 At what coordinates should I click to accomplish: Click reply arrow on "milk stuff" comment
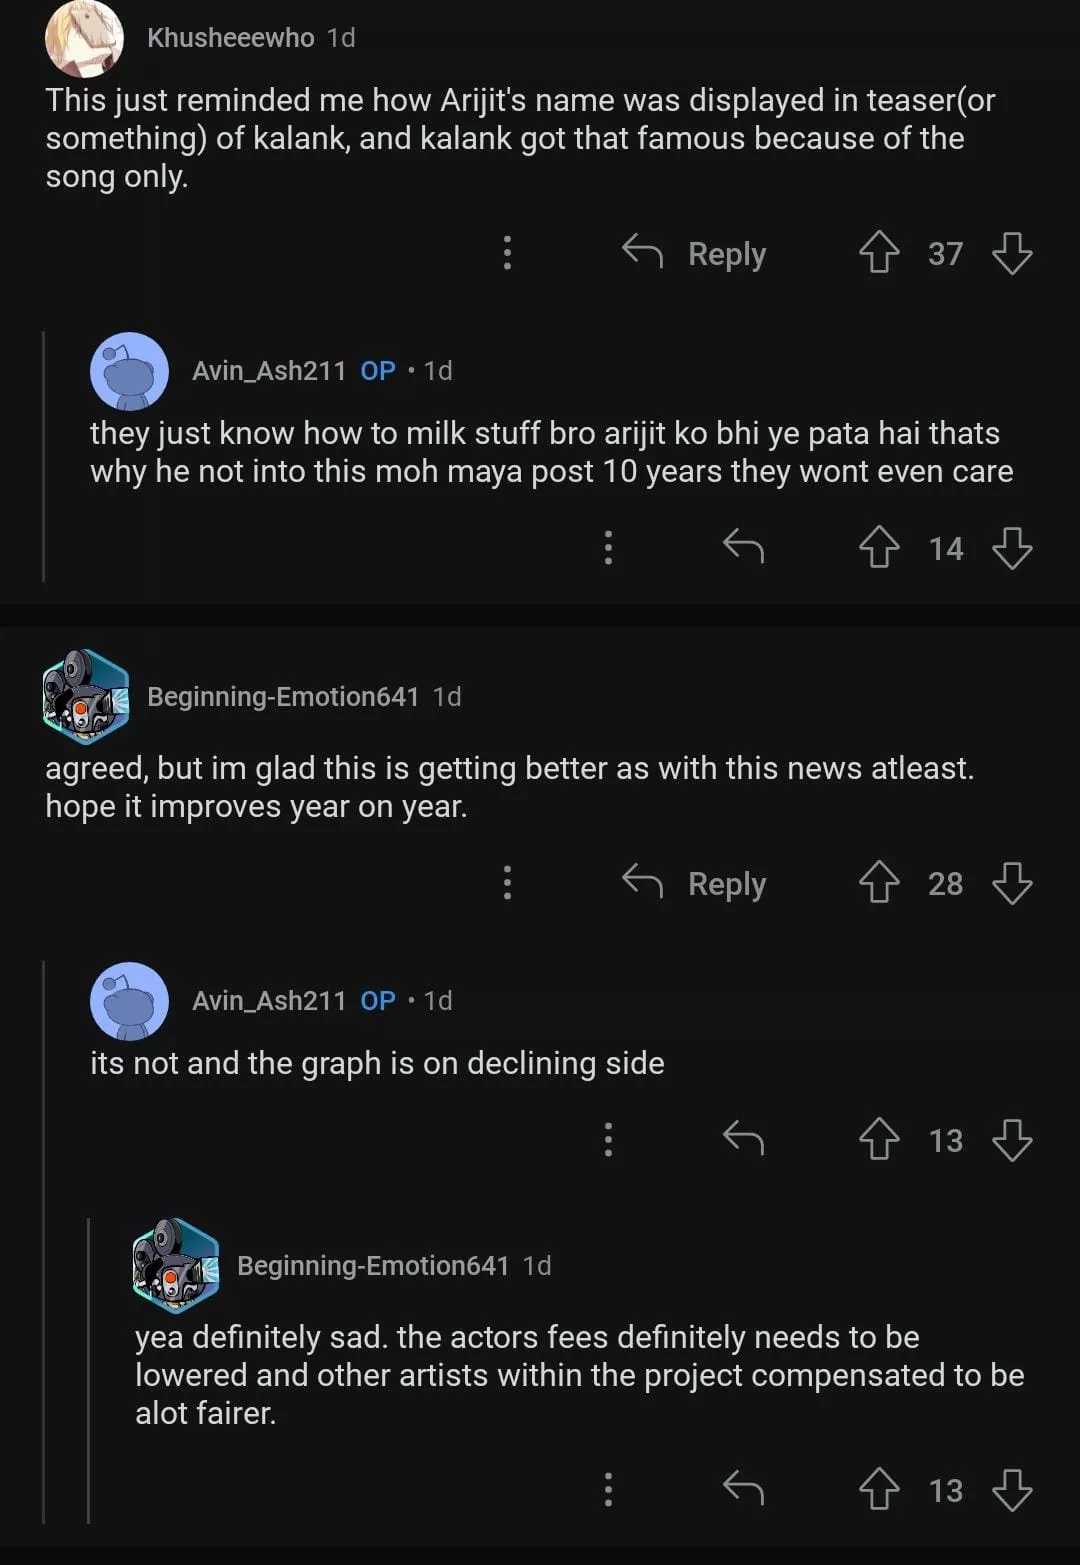(743, 547)
